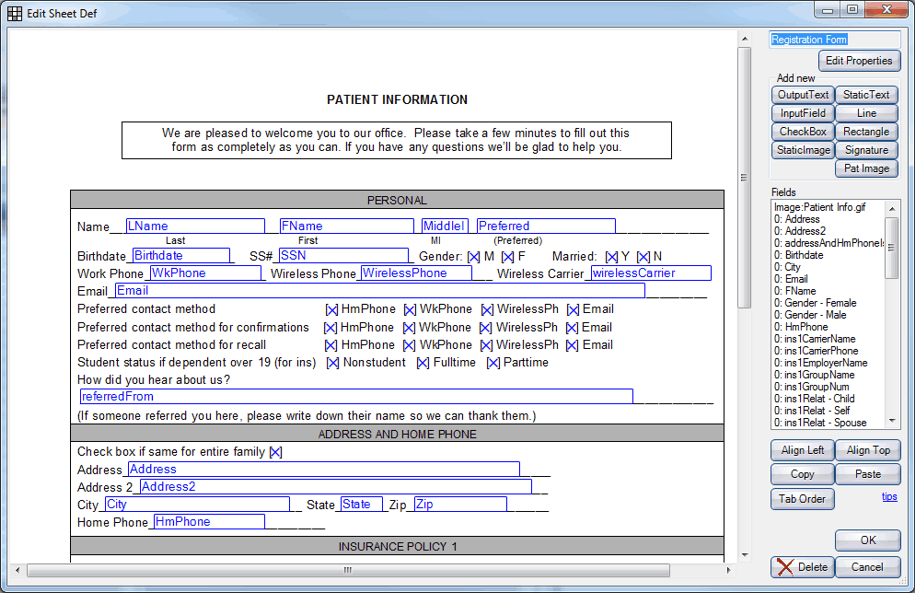Select the LName field

[195, 226]
